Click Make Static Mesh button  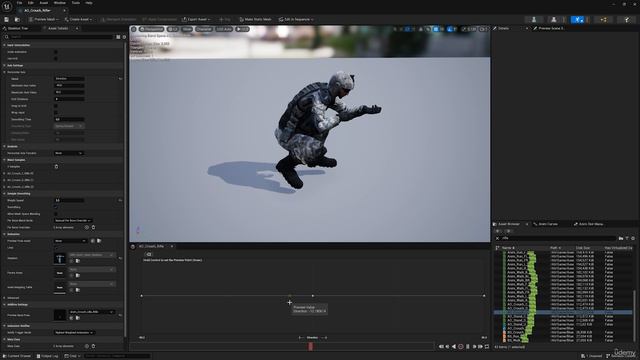[x=255, y=19]
